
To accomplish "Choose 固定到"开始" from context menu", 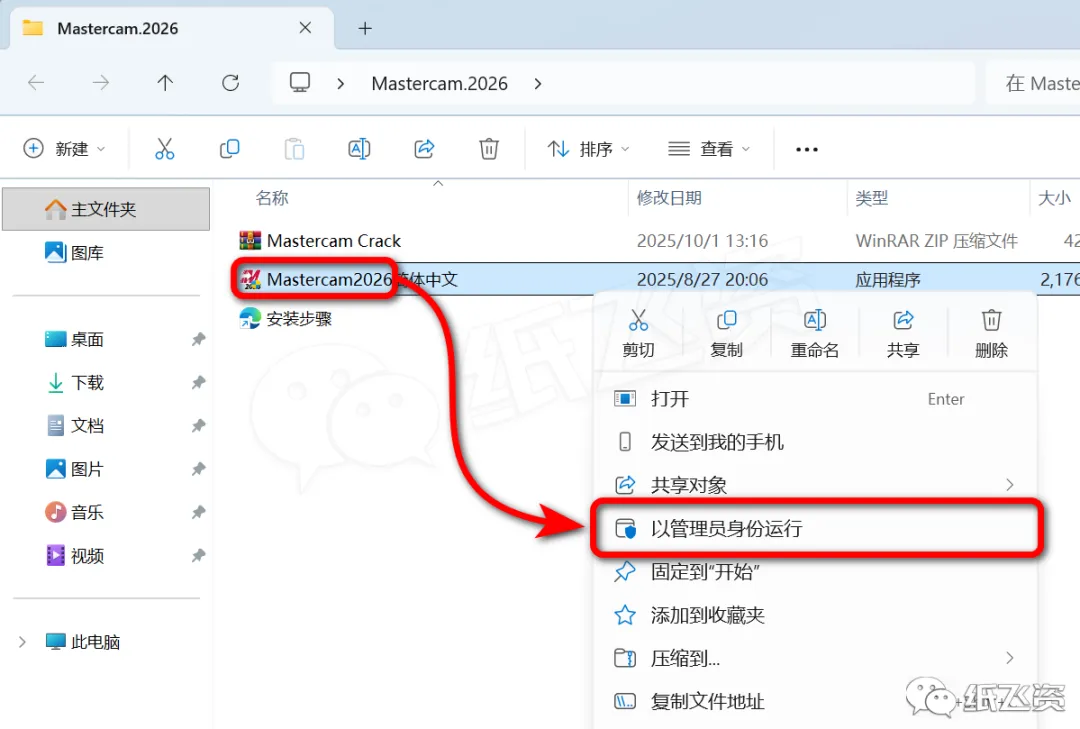I will (815, 572).
